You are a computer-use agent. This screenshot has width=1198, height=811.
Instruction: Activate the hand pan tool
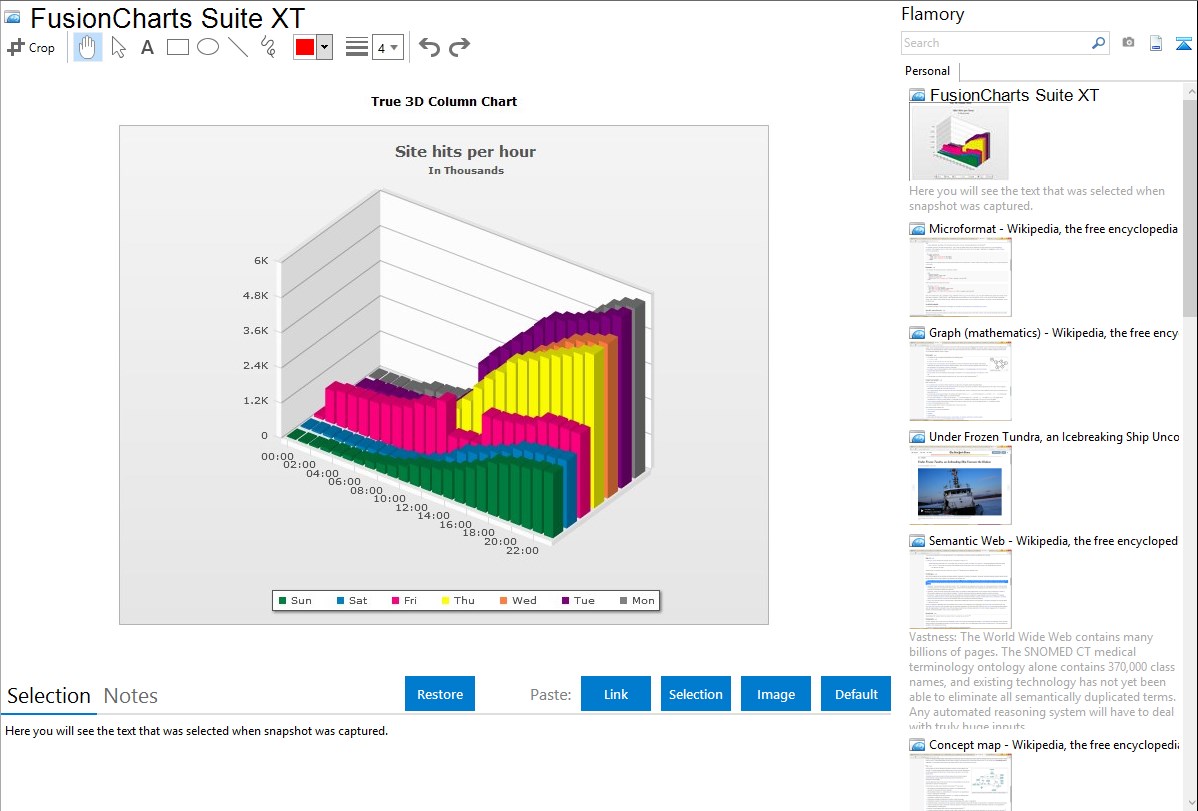click(x=88, y=47)
